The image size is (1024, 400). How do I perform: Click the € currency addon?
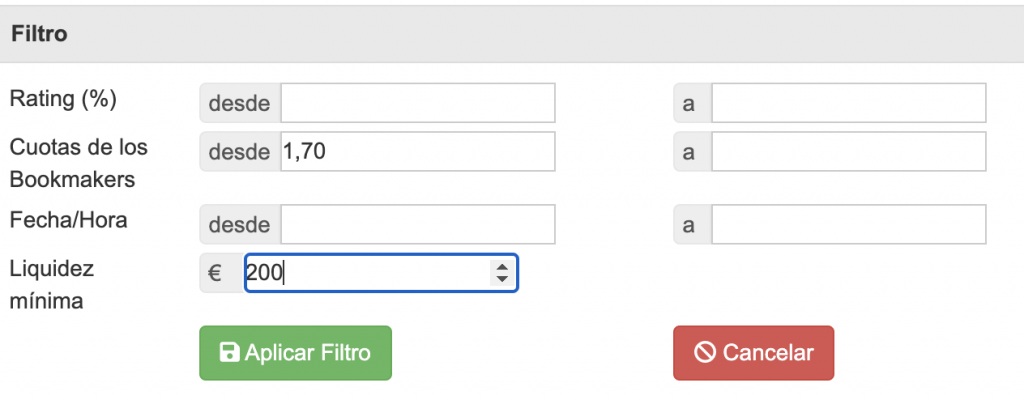214,273
